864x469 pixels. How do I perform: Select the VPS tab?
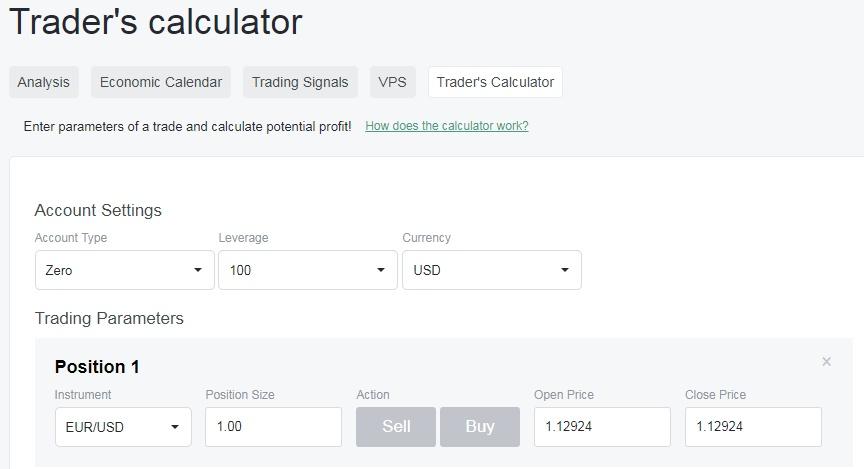tap(392, 82)
